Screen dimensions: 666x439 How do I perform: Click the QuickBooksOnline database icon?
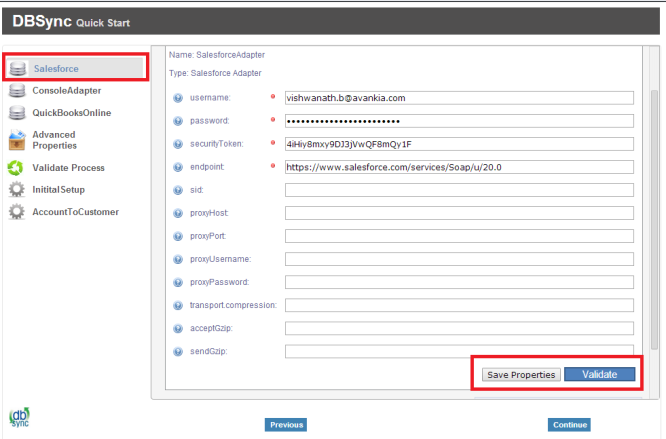[x=17, y=113]
